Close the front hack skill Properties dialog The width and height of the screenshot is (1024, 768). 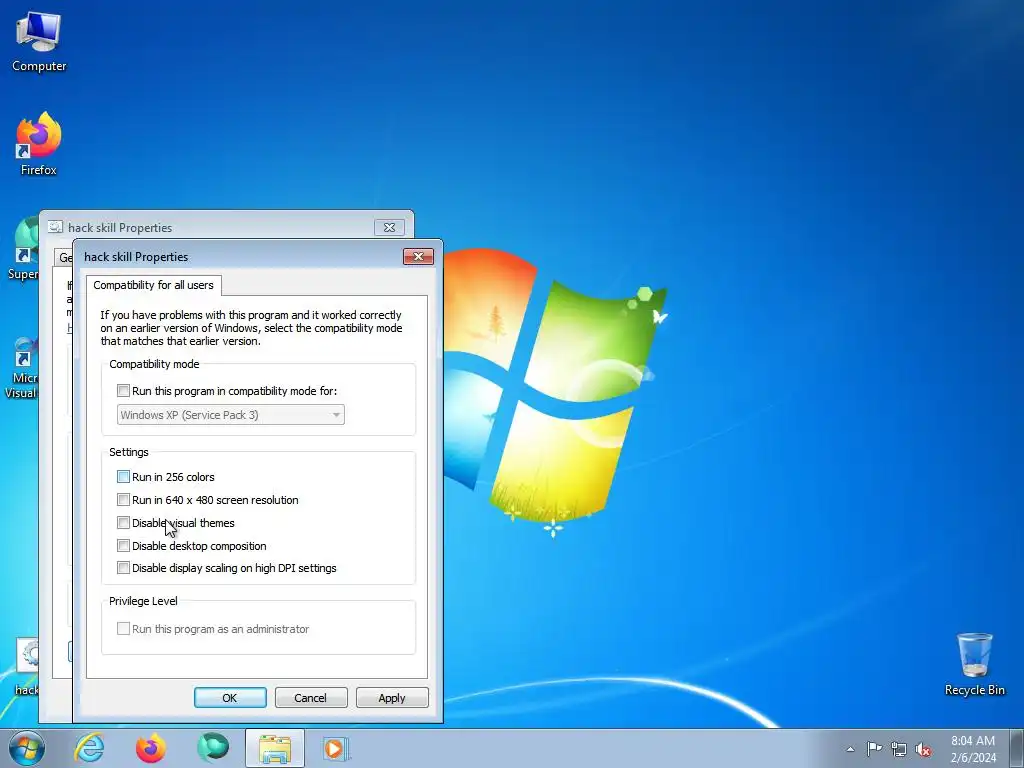[x=419, y=257]
